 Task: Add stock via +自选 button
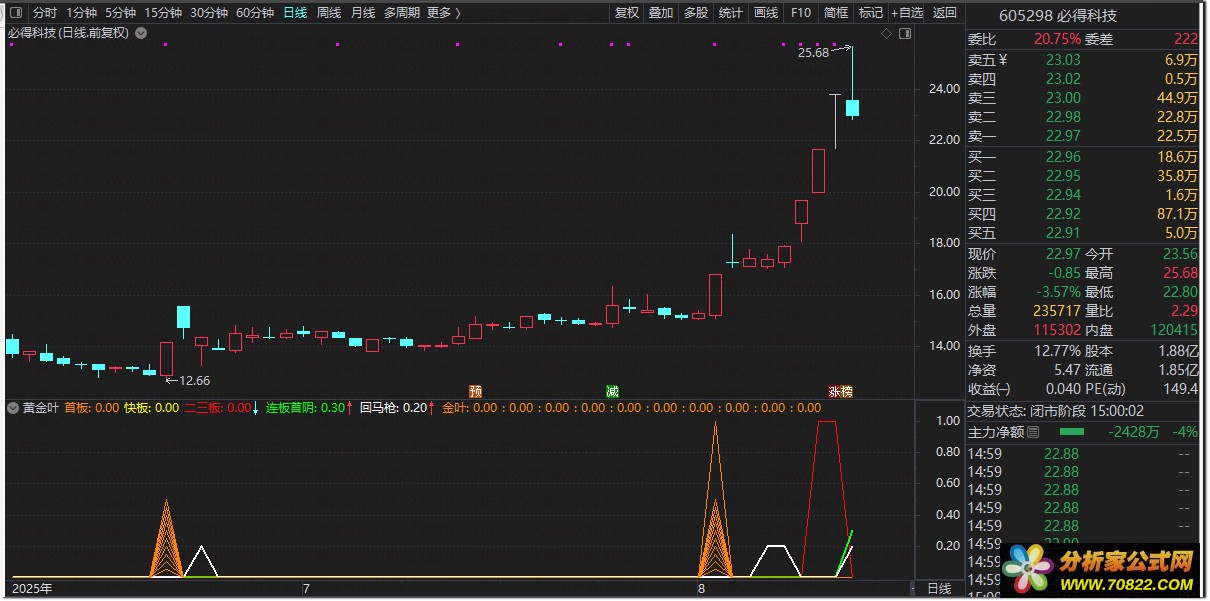[906, 13]
